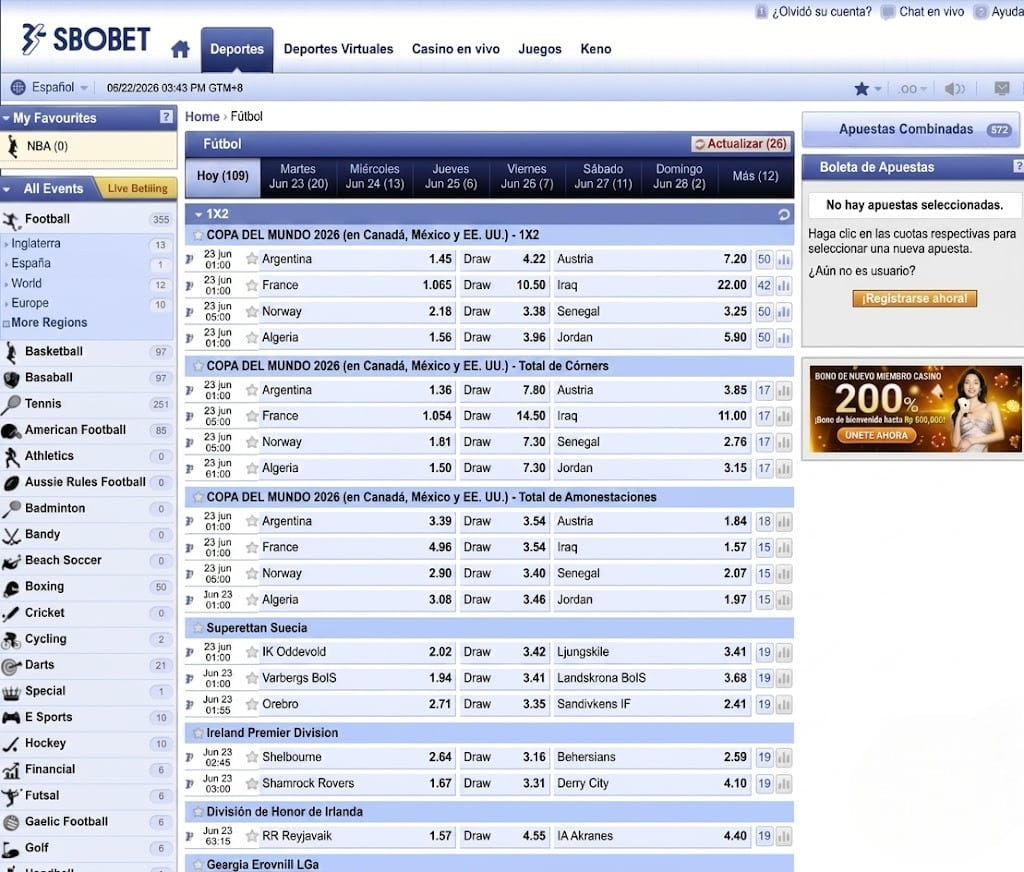
Task: Expand the favourites star dropdown arrow
Action: (x=878, y=89)
